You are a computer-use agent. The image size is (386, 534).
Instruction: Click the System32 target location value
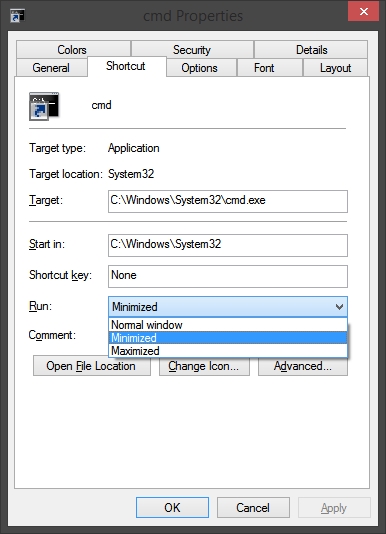click(131, 174)
